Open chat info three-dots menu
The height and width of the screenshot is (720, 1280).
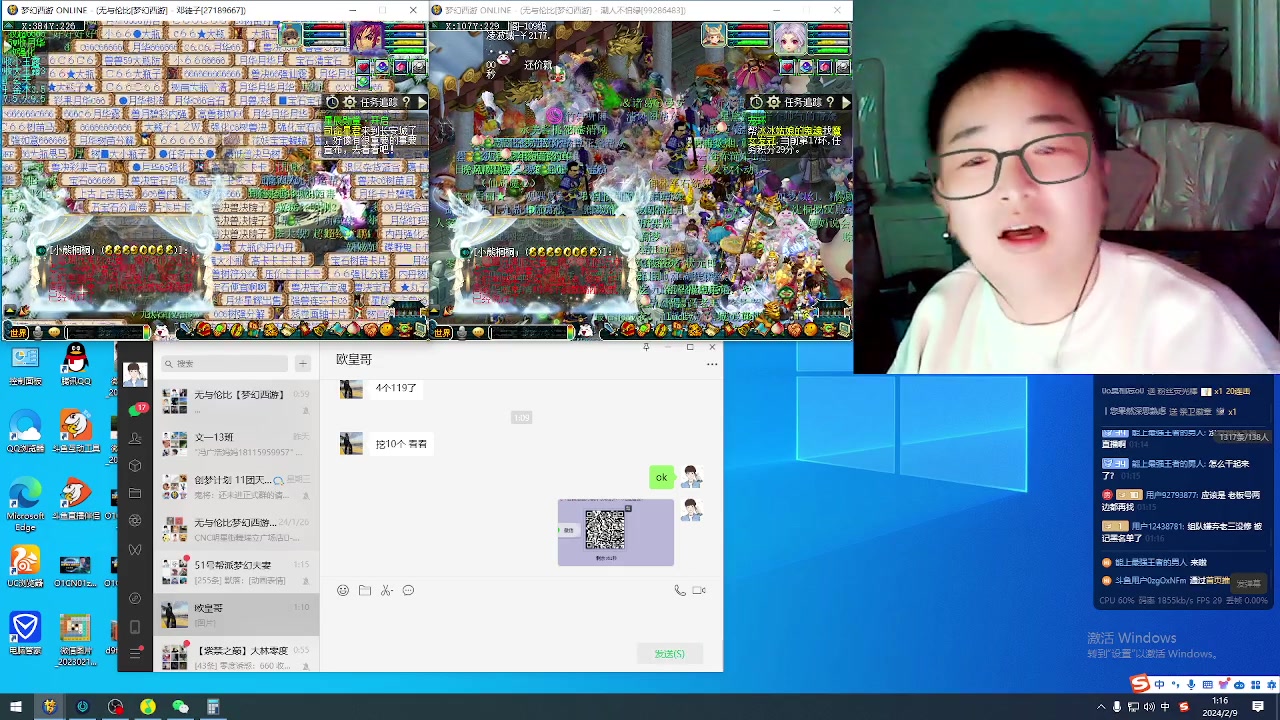(712, 364)
